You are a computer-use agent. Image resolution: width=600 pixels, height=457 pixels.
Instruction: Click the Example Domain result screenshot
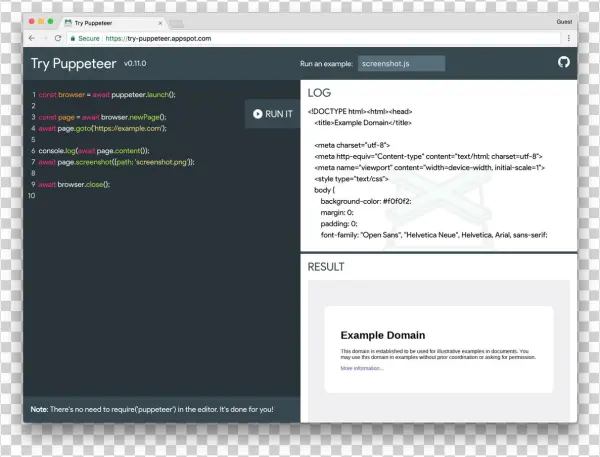[x=439, y=349]
